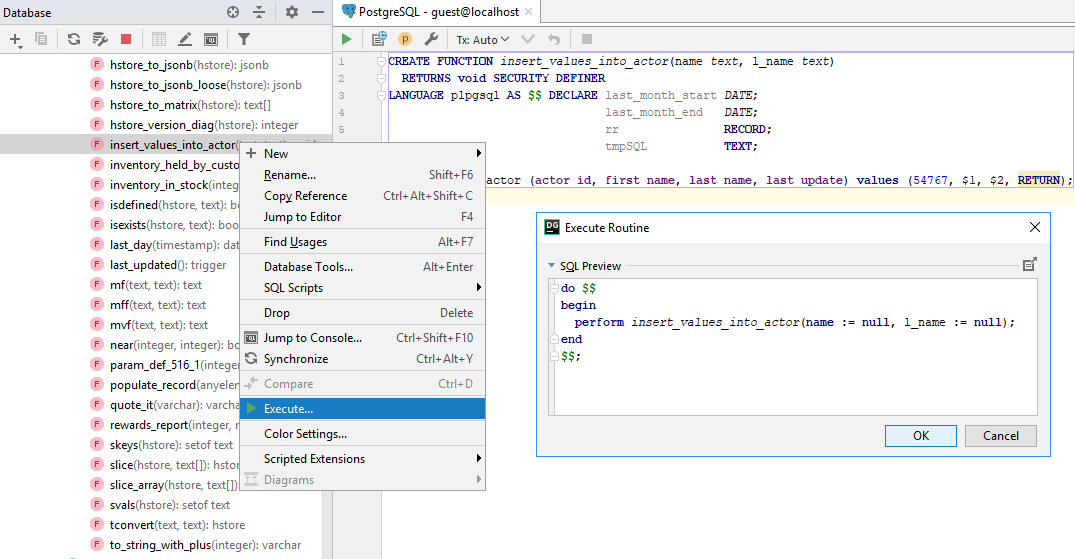Select Jump to Console... menu entry

point(362,337)
